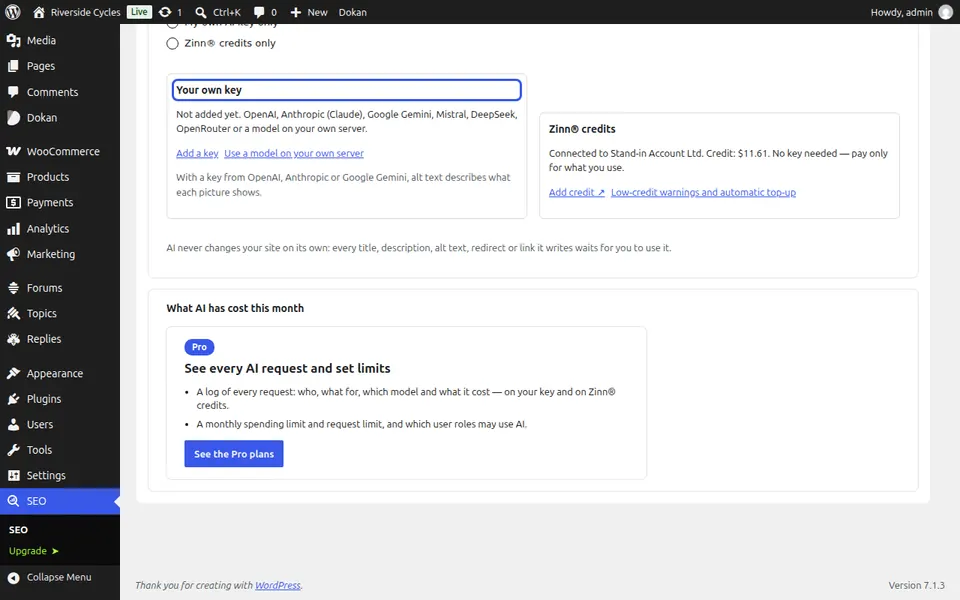Click the blue Pro badge
This screenshot has height=600, width=960.
click(200, 347)
